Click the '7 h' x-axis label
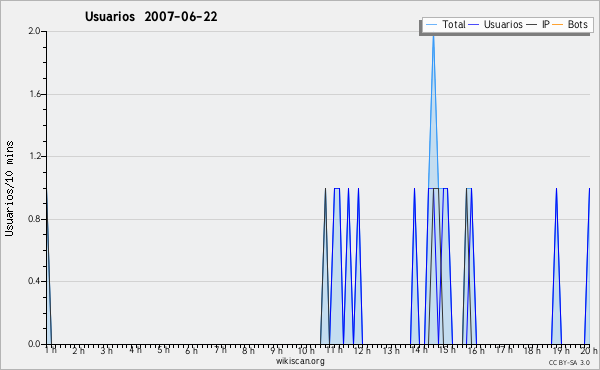The width and height of the screenshot is (600, 370). (x=220, y=350)
